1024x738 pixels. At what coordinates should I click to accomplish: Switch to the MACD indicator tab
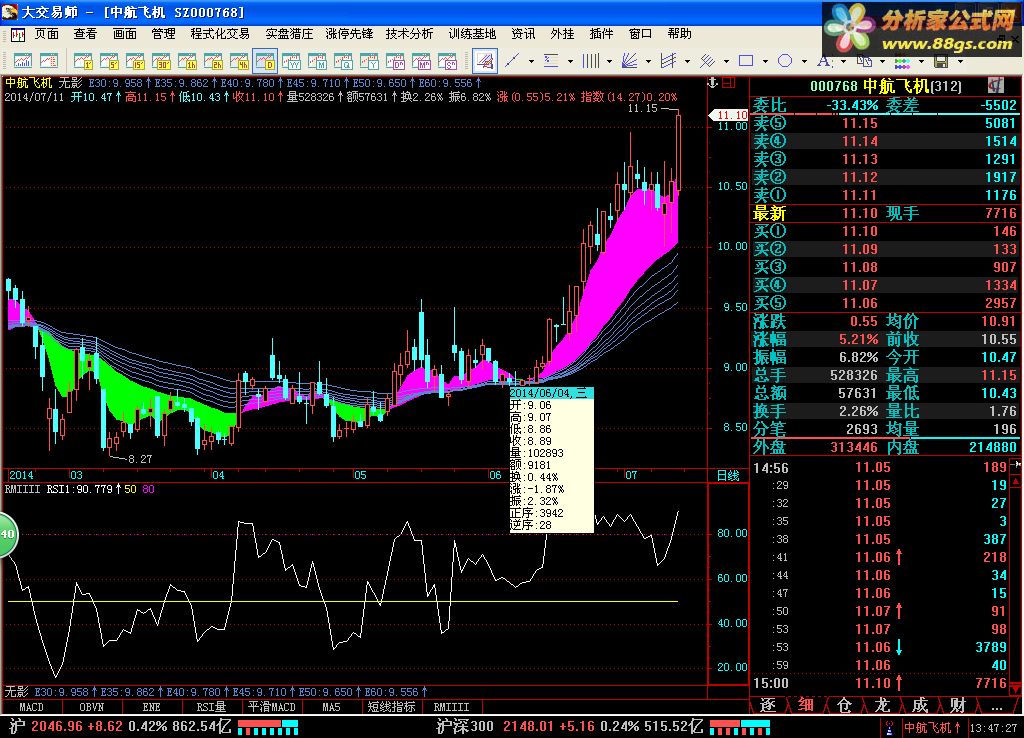31,707
